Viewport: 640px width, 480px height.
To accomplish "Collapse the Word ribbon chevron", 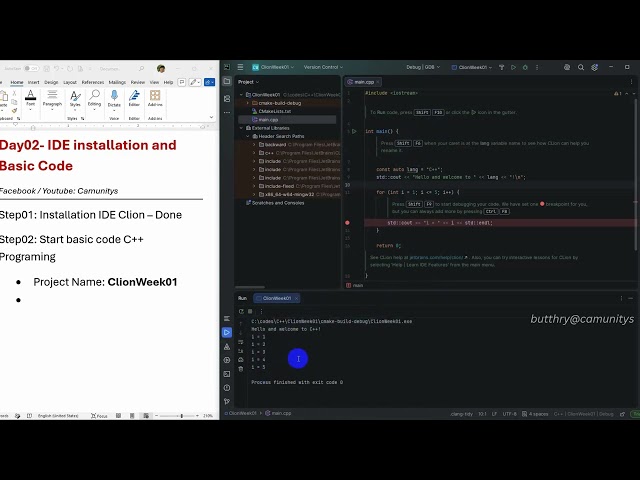I will 211,118.
